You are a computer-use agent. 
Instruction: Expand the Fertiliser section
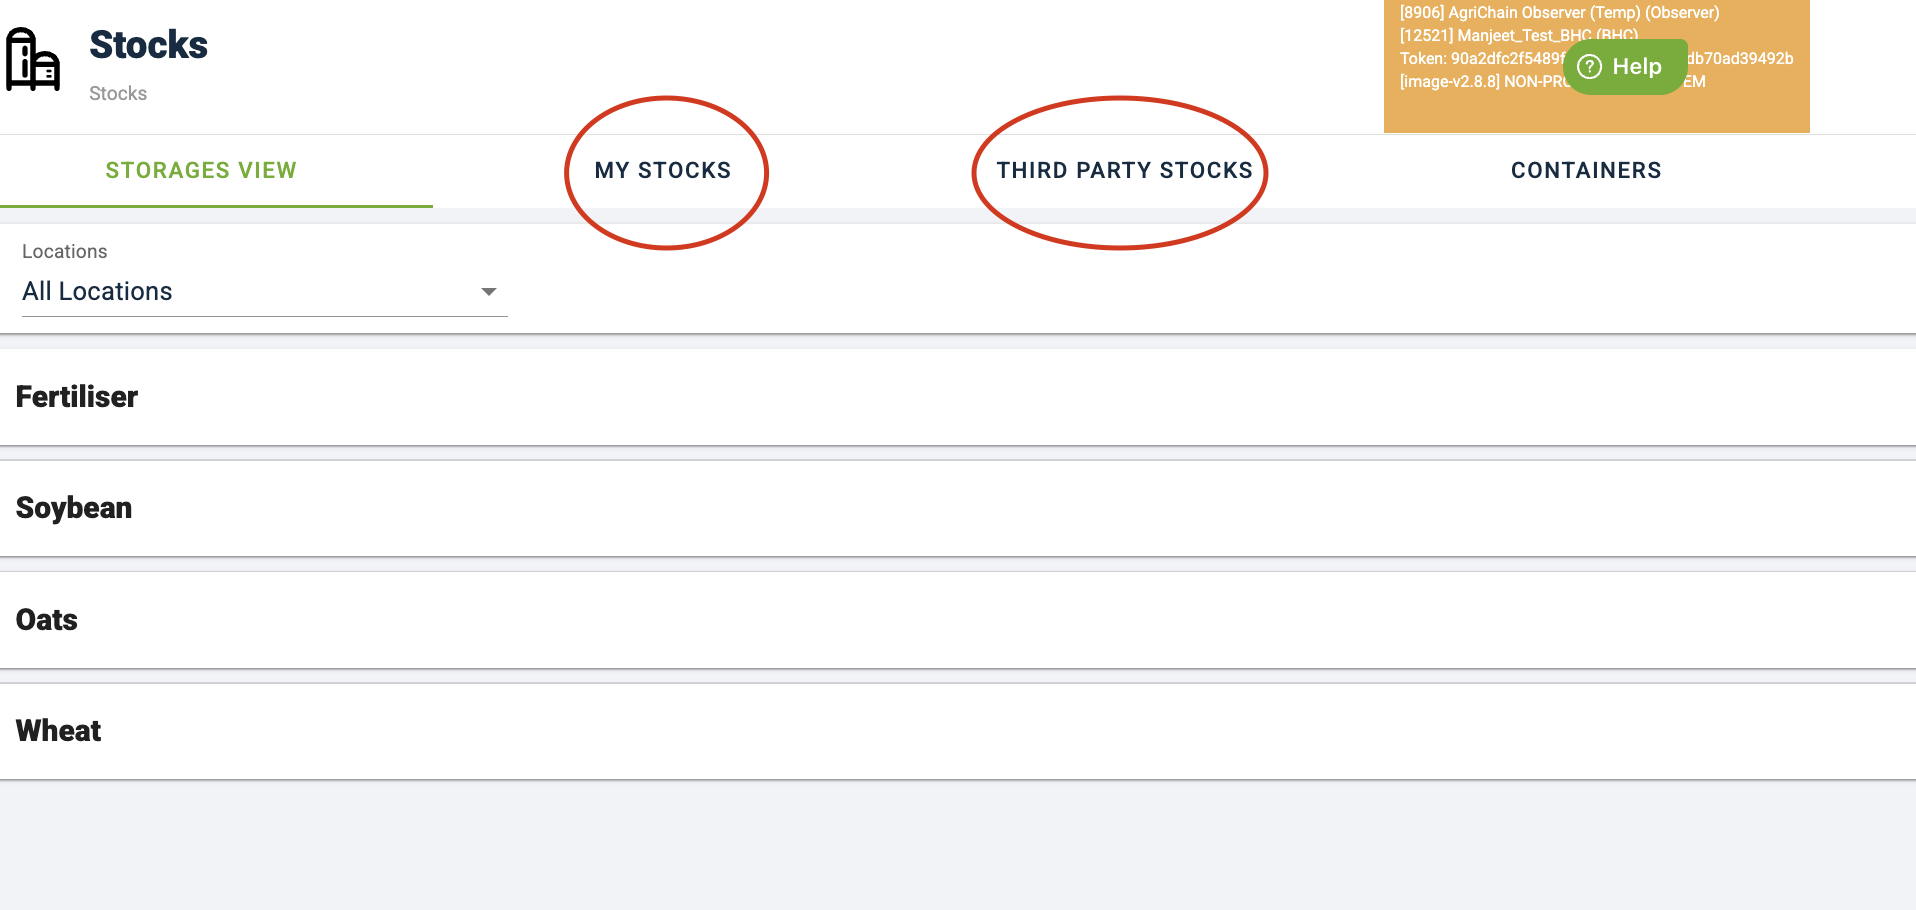click(x=958, y=397)
